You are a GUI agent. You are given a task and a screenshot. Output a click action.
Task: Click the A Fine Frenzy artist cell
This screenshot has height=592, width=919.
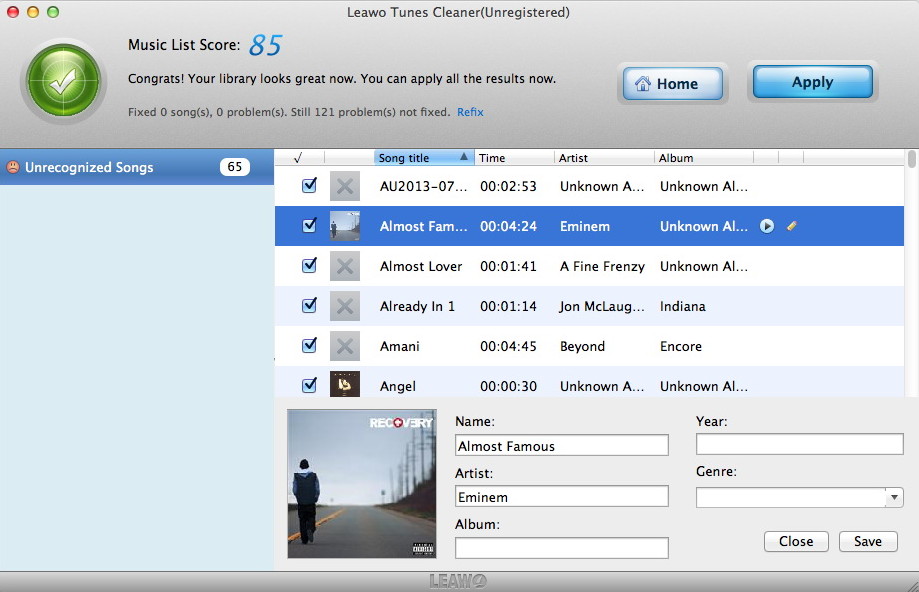pyautogui.click(x=602, y=266)
